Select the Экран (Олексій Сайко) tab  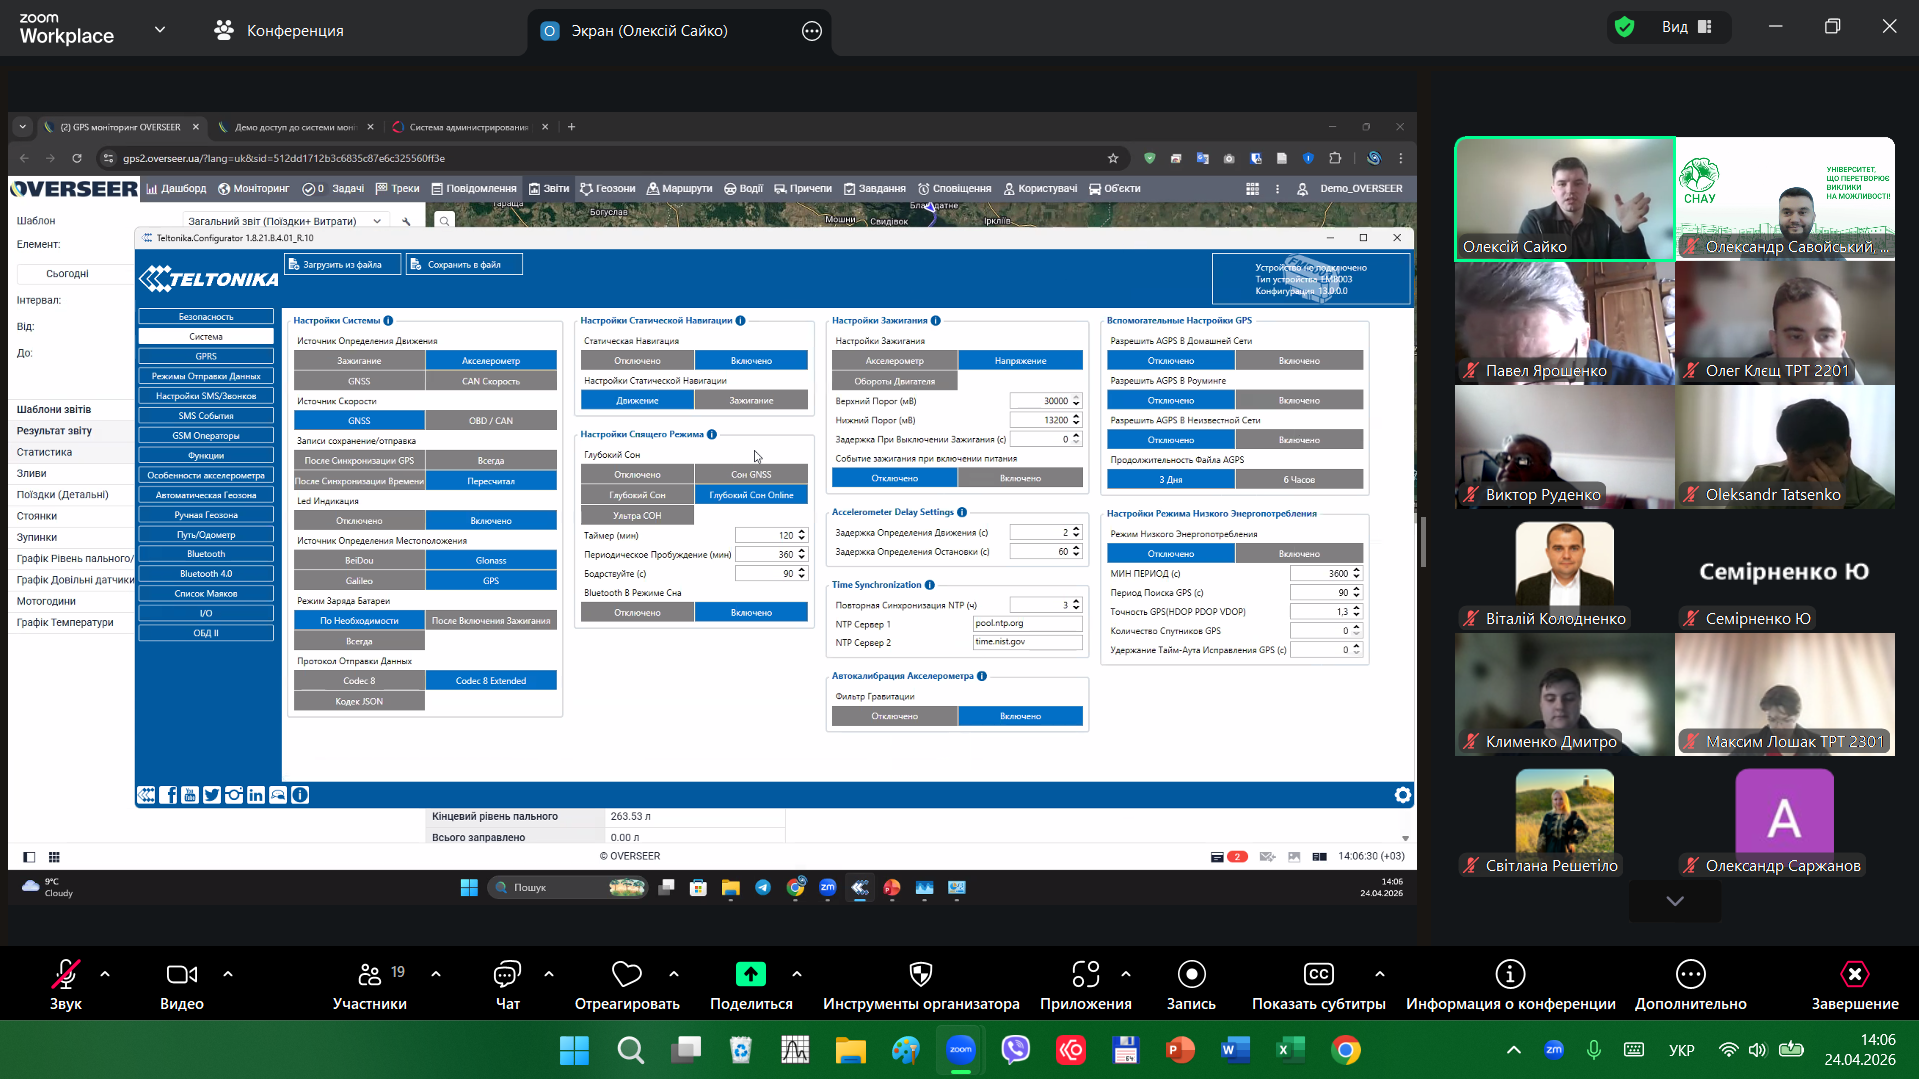[x=648, y=31]
